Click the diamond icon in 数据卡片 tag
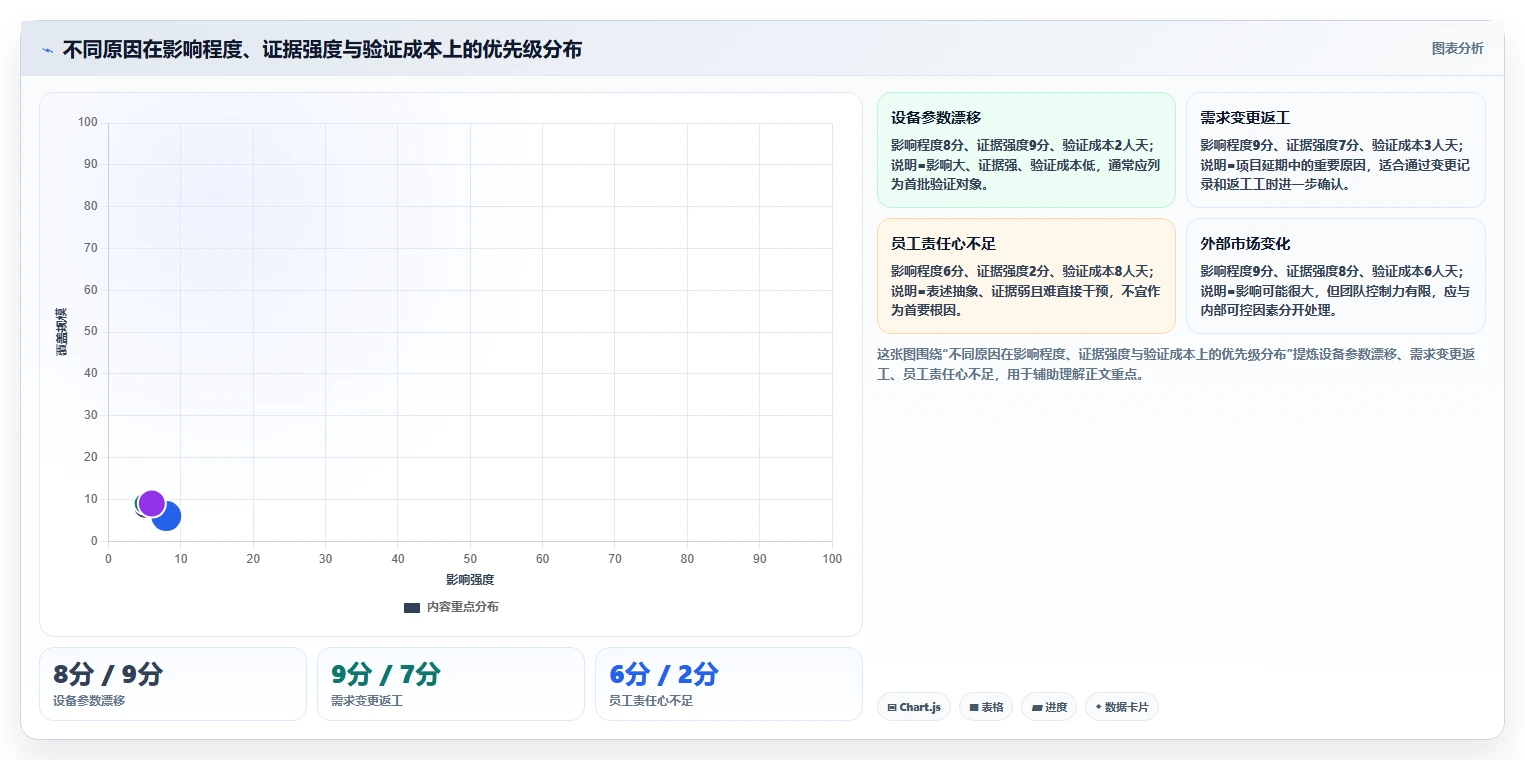 pos(1099,707)
